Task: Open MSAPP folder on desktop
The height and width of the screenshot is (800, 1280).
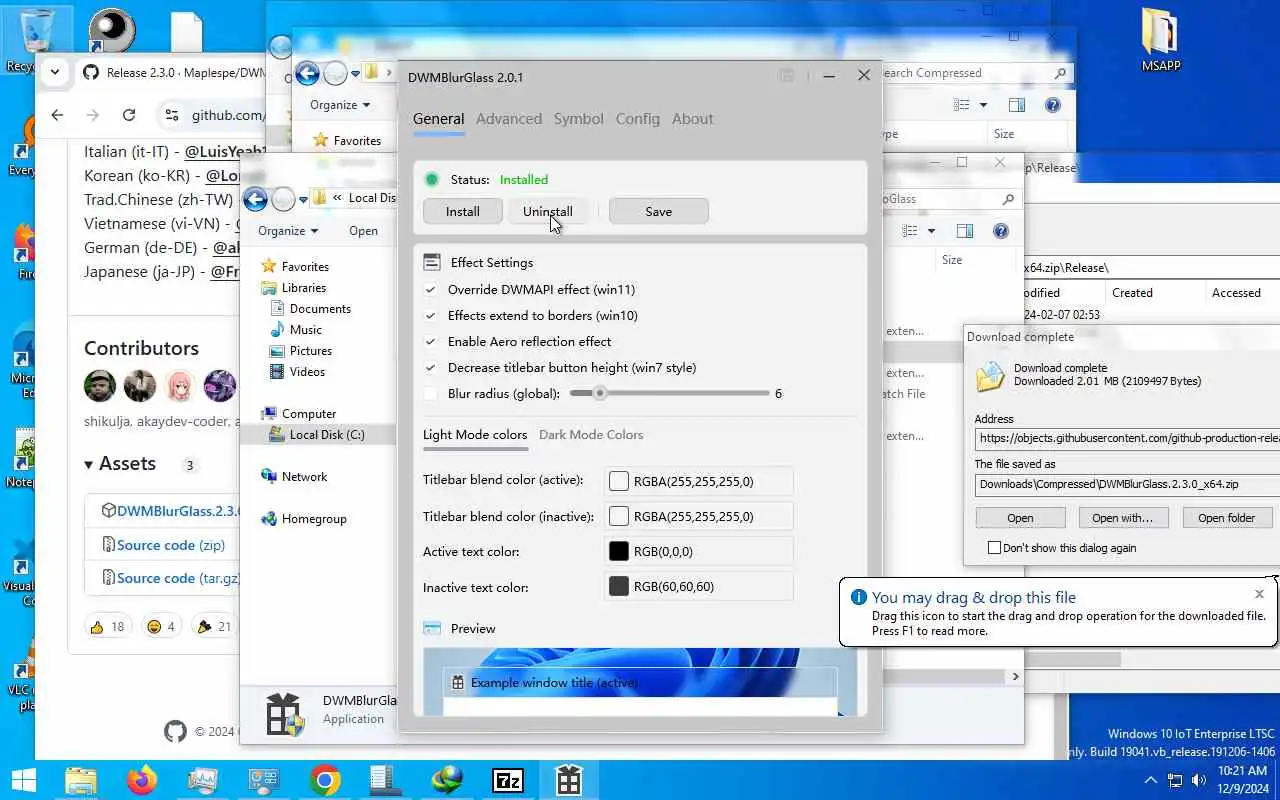Action: pyautogui.click(x=1160, y=38)
